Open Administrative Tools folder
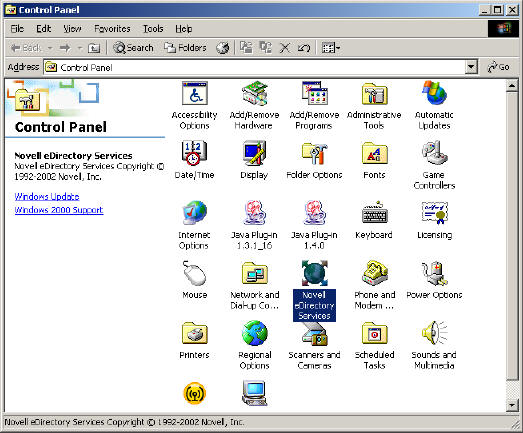 (374, 106)
